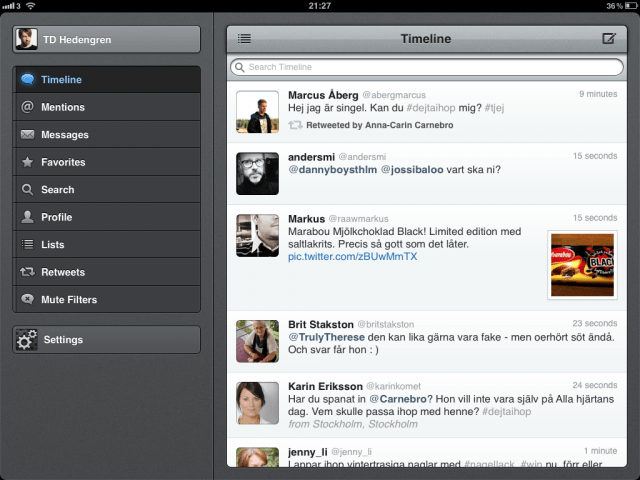640x480 pixels.
Task: Tap the @britstakston handle
Action: (386, 324)
